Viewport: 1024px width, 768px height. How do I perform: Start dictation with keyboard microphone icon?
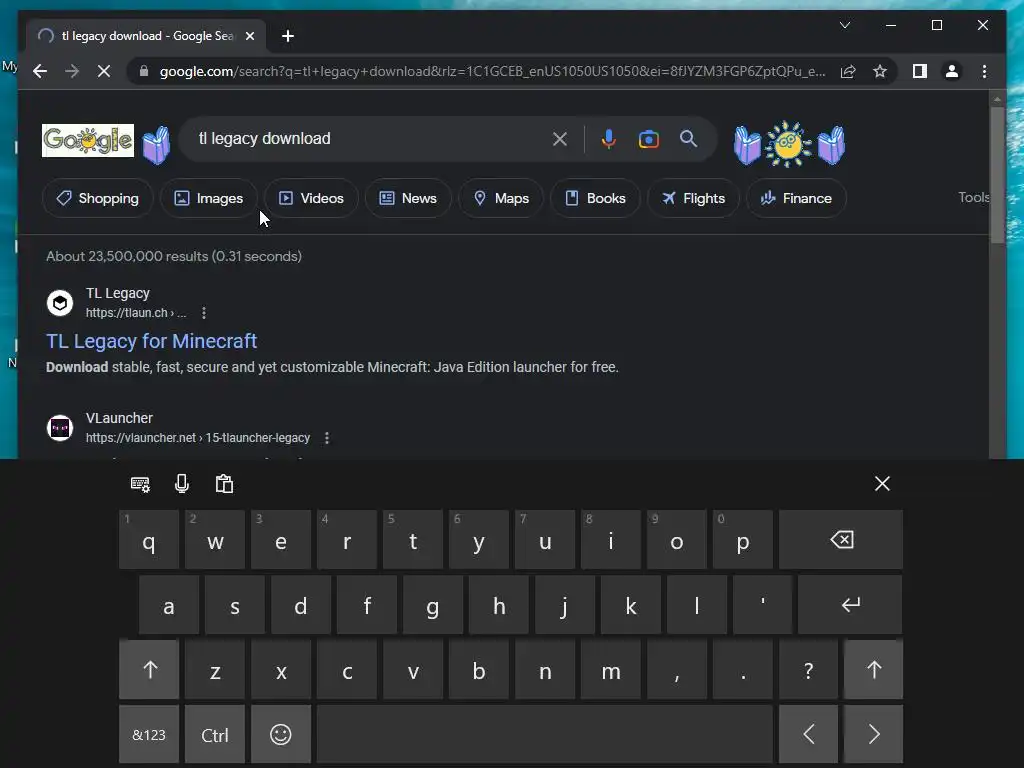[182, 484]
